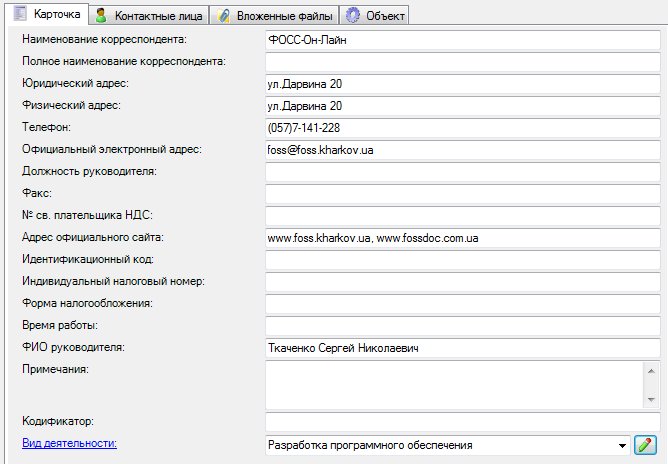The width and height of the screenshot is (668, 464).
Task: Click inside the Примечания text area
Action: point(455,384)
